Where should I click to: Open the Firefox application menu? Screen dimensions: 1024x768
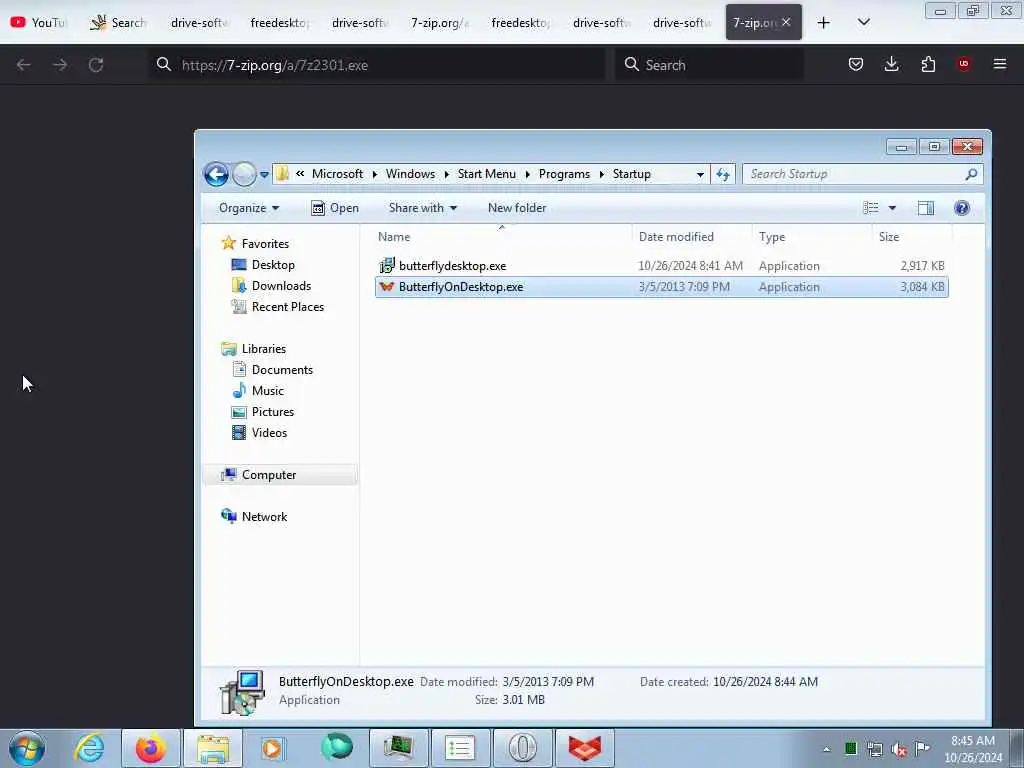(1000, 64)
